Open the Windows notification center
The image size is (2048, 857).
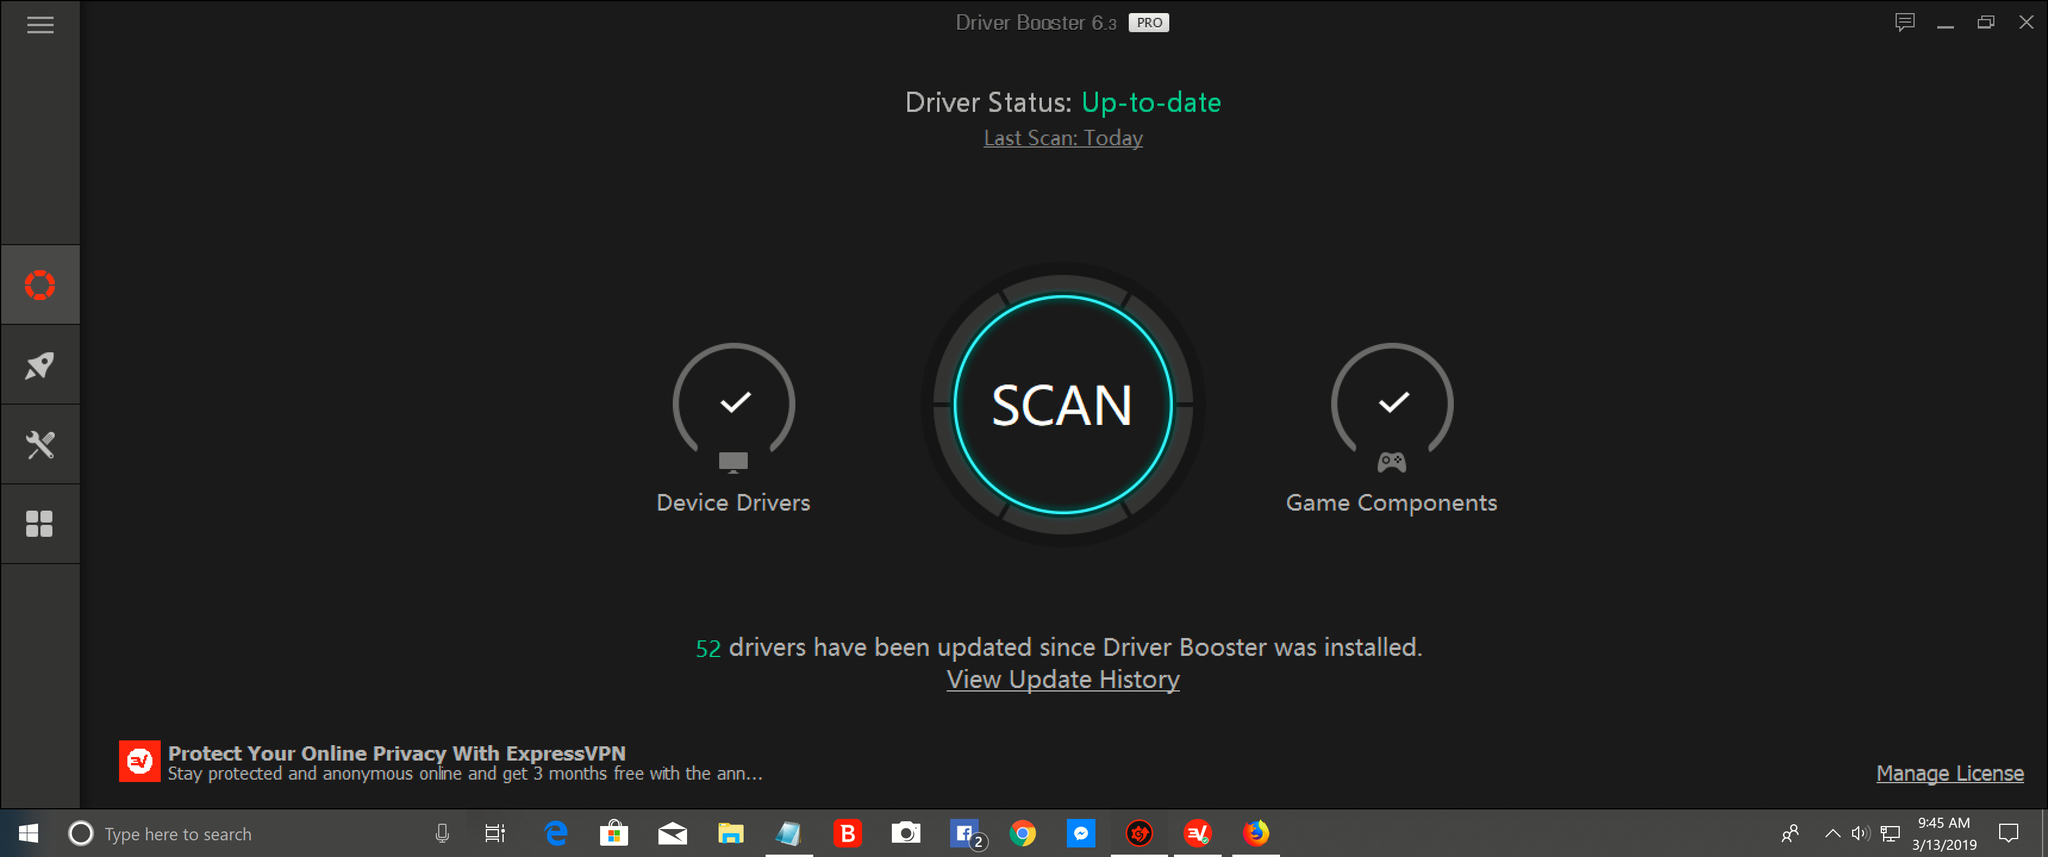(x=2008, y=833)
